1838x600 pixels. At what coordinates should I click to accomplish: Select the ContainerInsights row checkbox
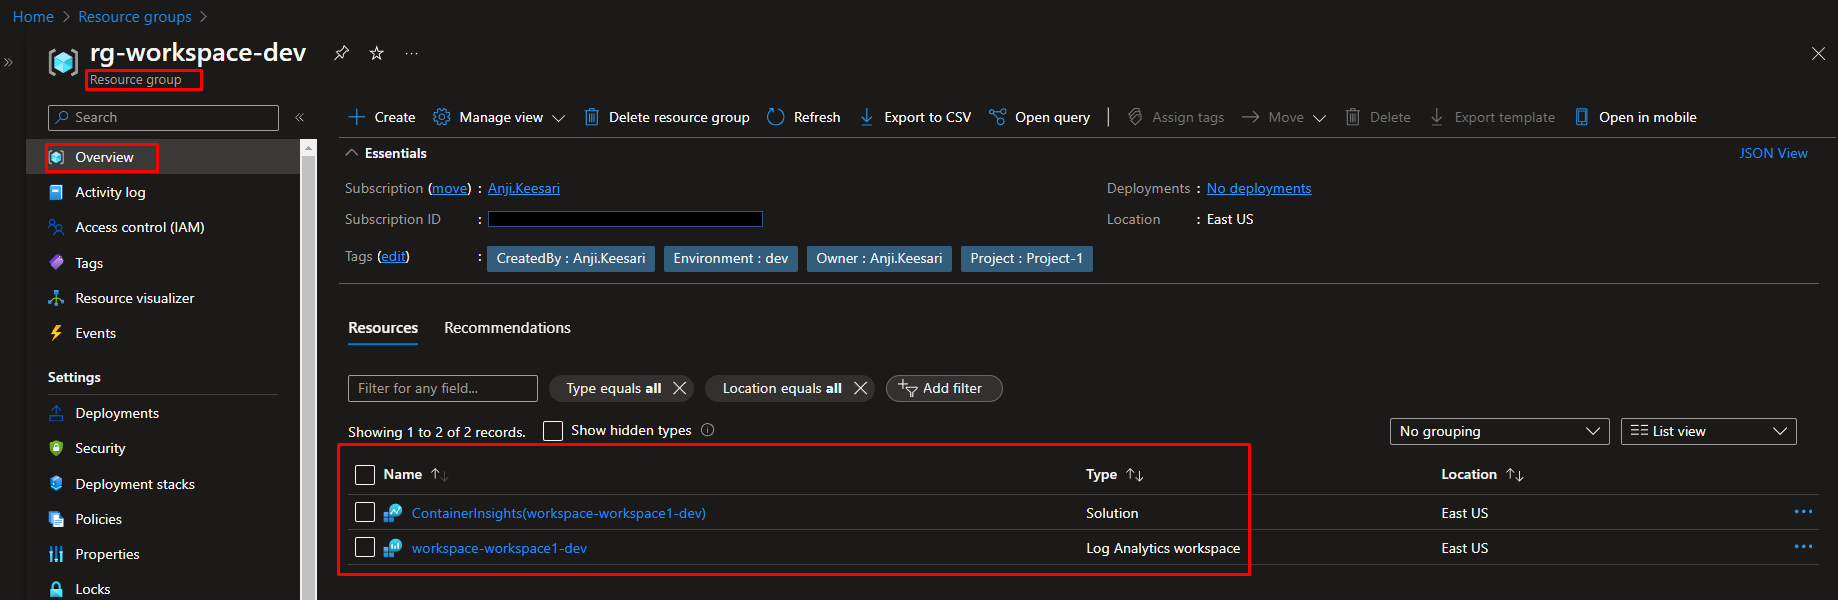(365, 513)
